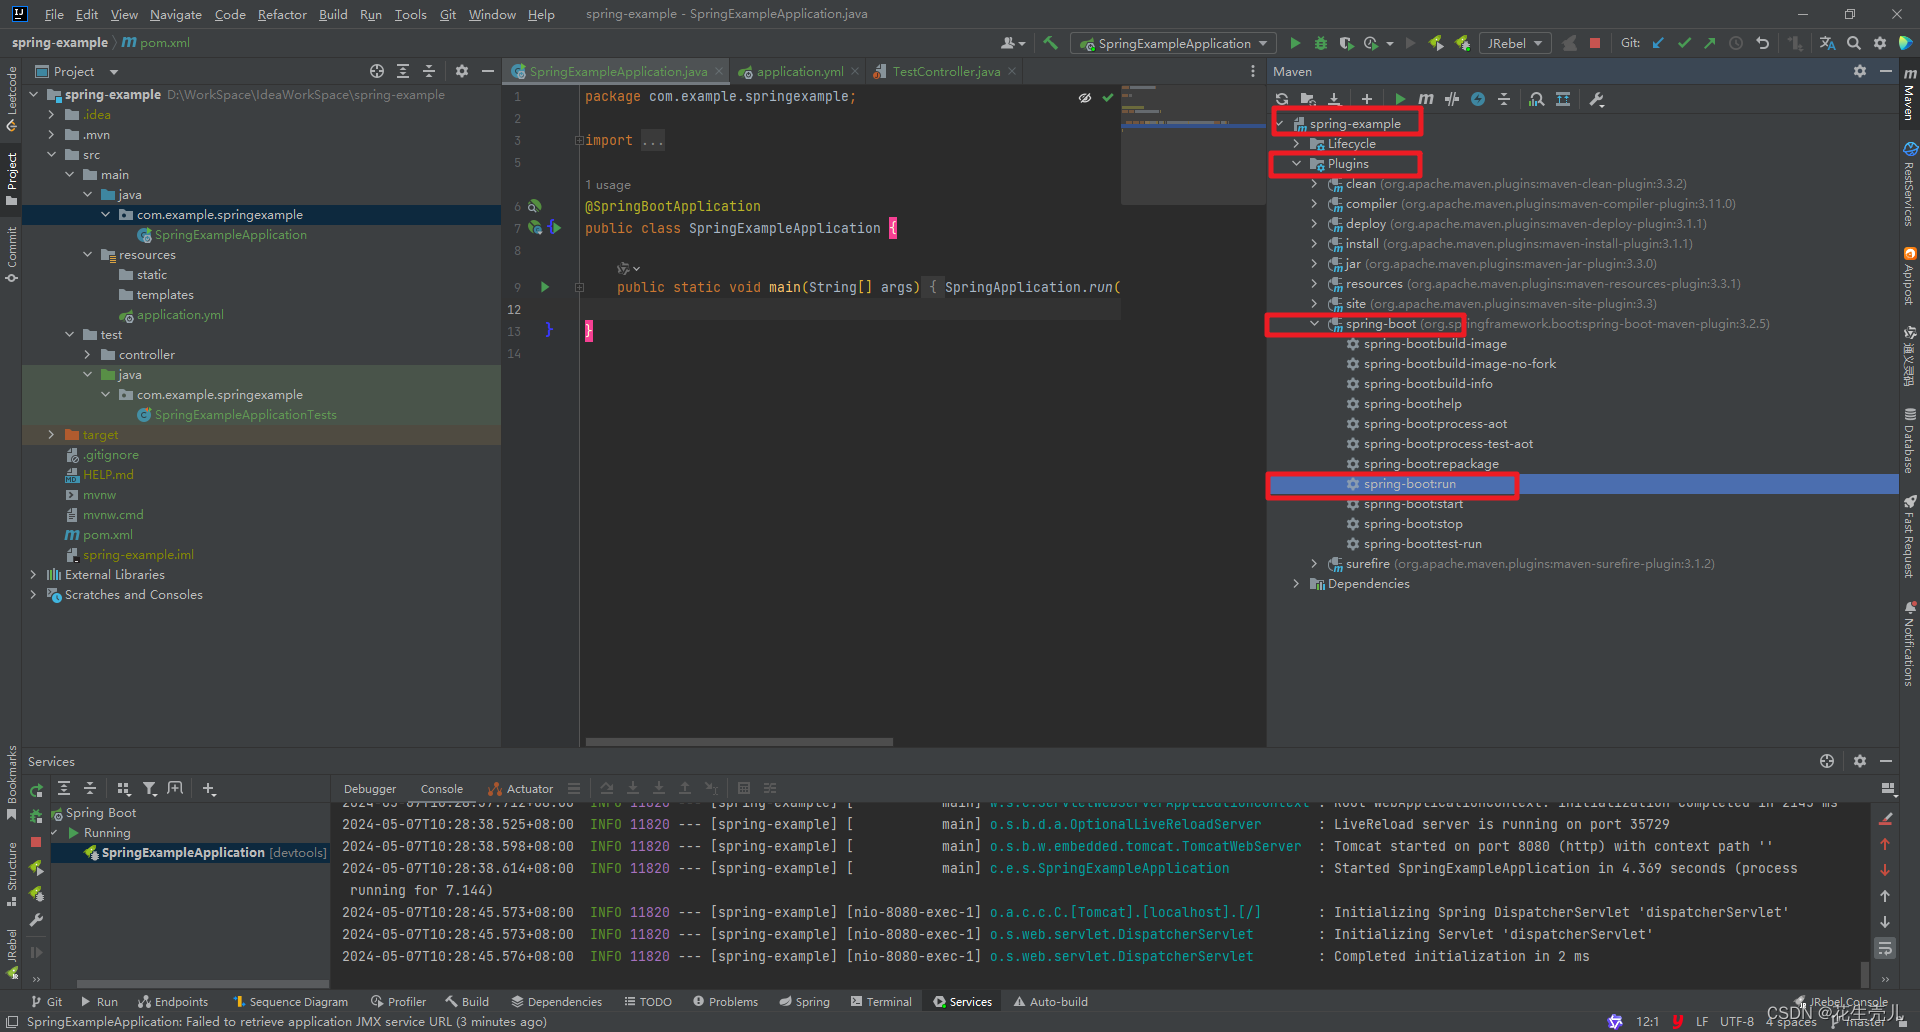Expand the surefire plugin node
Viewport: 1920px width, 1032px height.
pyautogui.click(x=1315, y=563)
